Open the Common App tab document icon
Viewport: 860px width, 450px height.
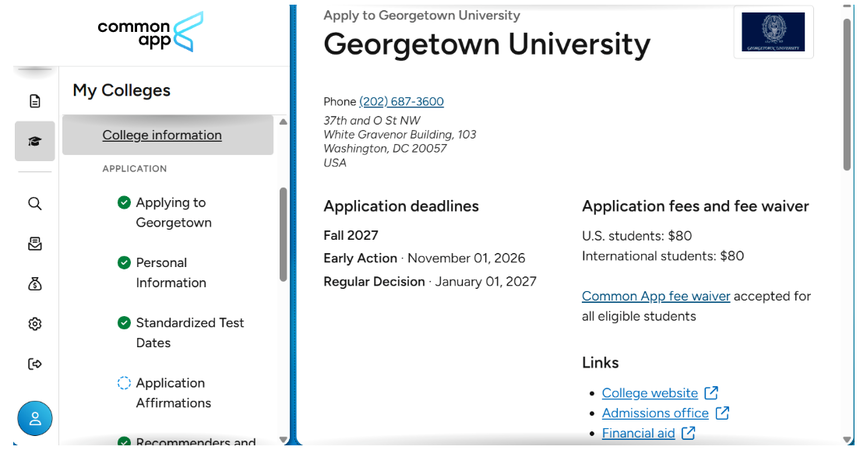(35, 101)
